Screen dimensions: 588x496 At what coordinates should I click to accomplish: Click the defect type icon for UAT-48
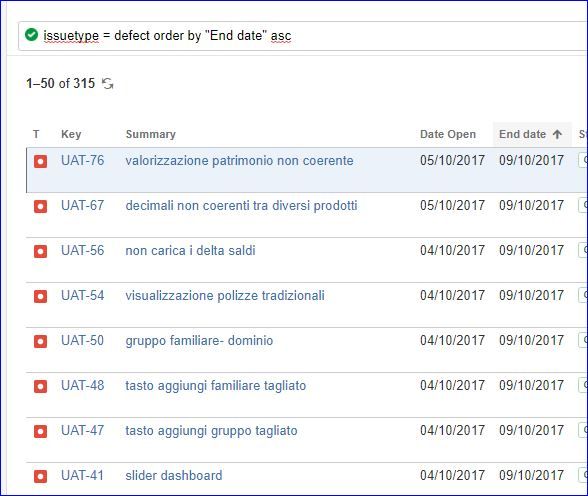pyautogui.click(x=40, y=387)
